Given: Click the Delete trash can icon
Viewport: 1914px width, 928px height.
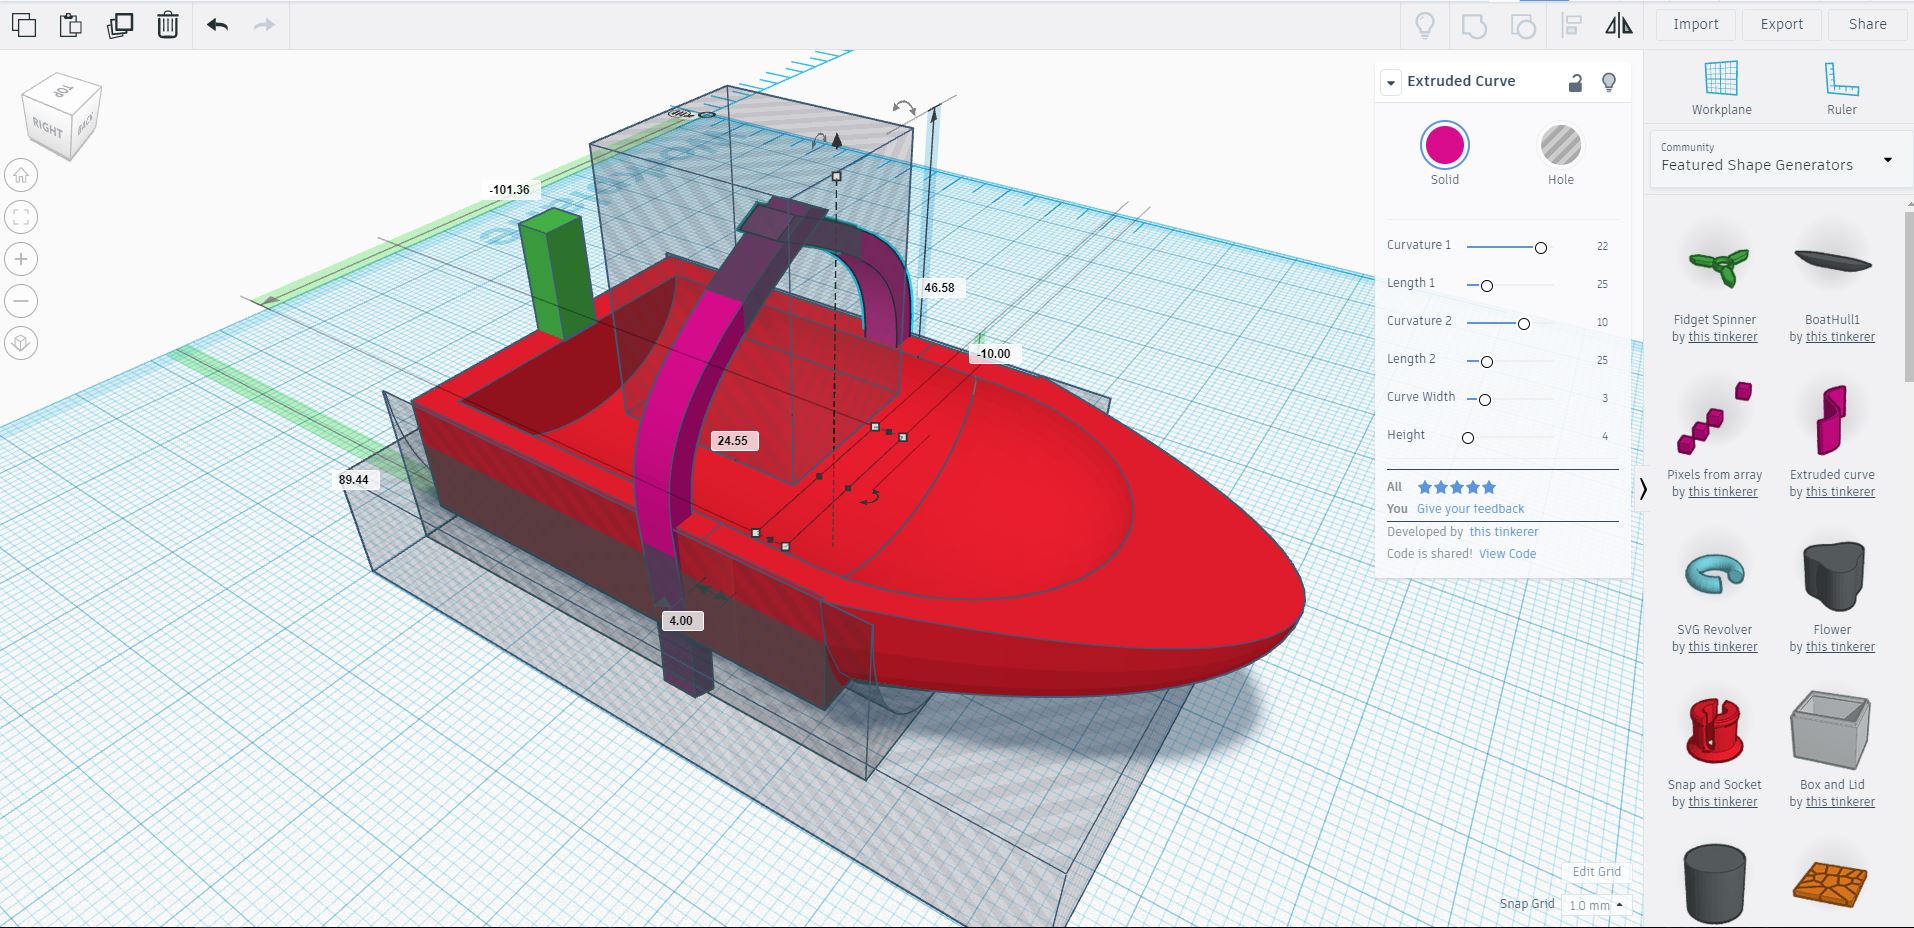Looking at the screenshot, I should click(167, 24).
